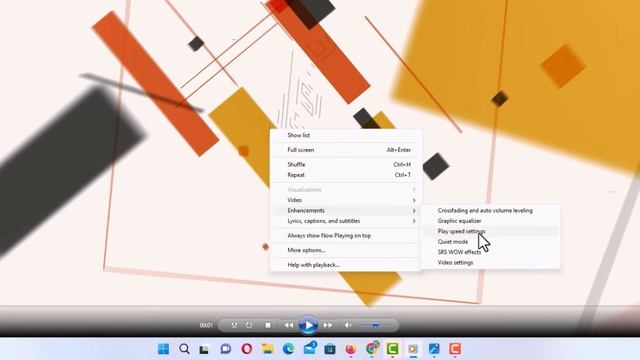
Task: Stop playback with the square stop button
Action: 268,325
